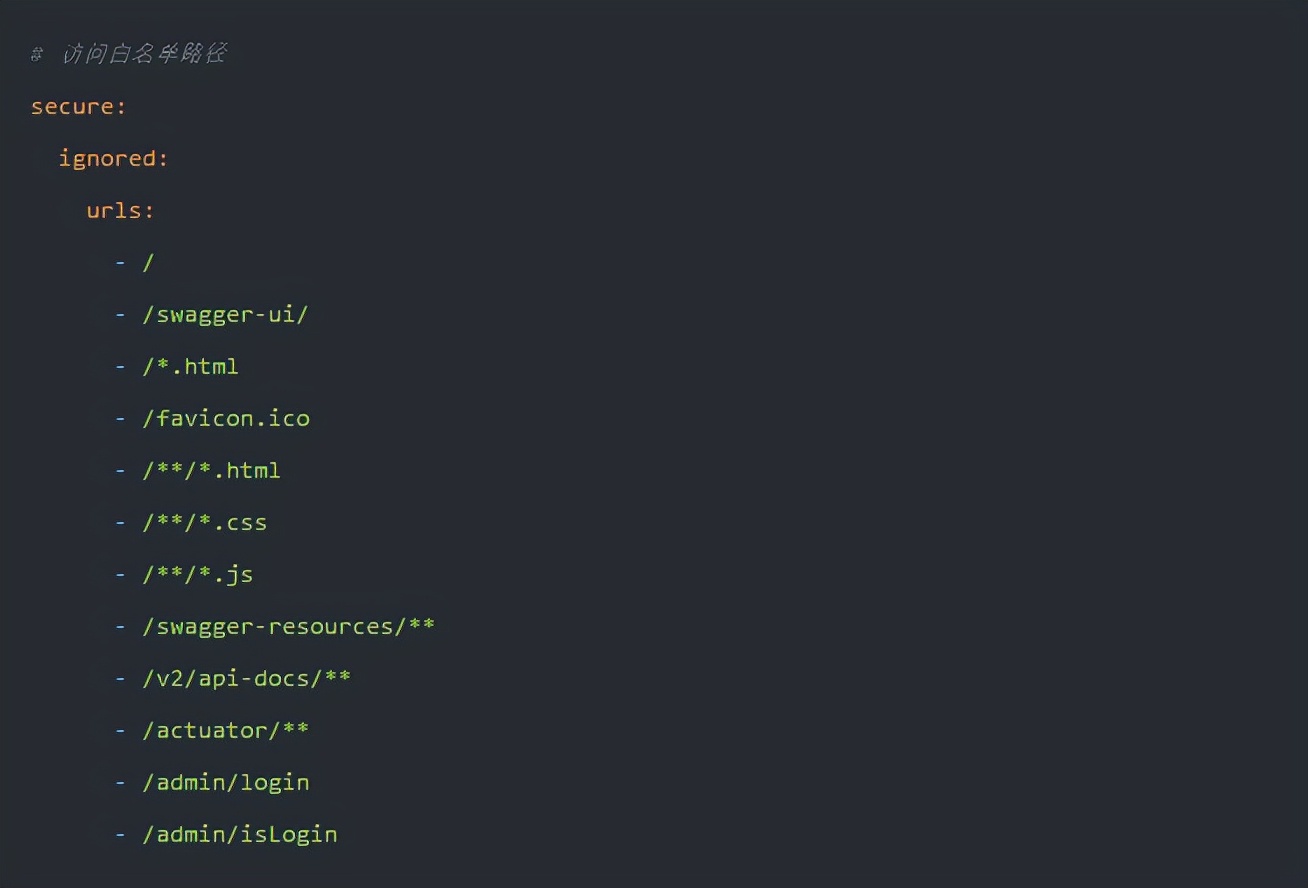Click the Chinese whitelist comment line
Image resolution: width=1308 pixels, height=888 pixels.
(130, 54)
